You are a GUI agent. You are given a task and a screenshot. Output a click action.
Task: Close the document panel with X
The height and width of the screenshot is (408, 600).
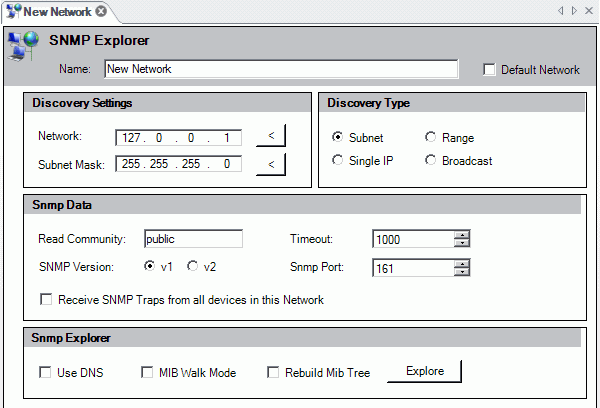pos(588,11)
